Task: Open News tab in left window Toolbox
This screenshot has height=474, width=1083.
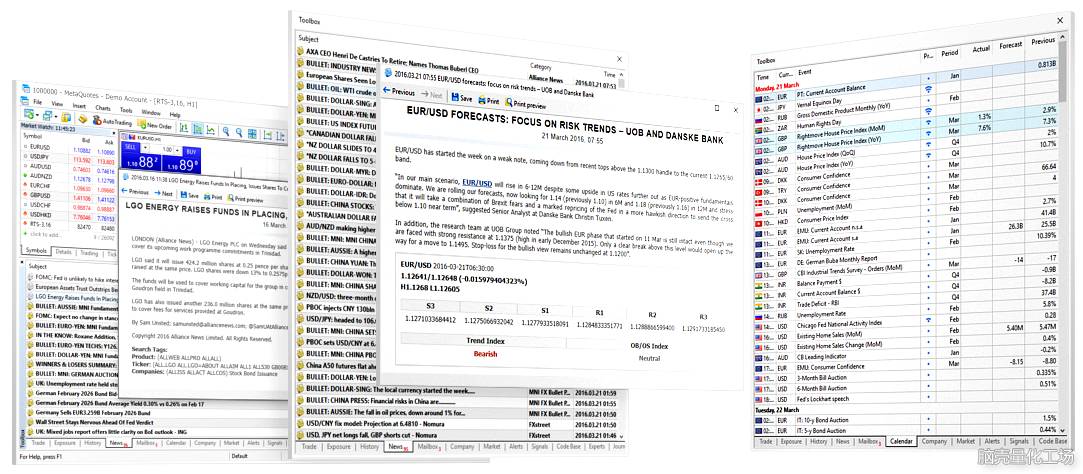Action: pos(117,442)
